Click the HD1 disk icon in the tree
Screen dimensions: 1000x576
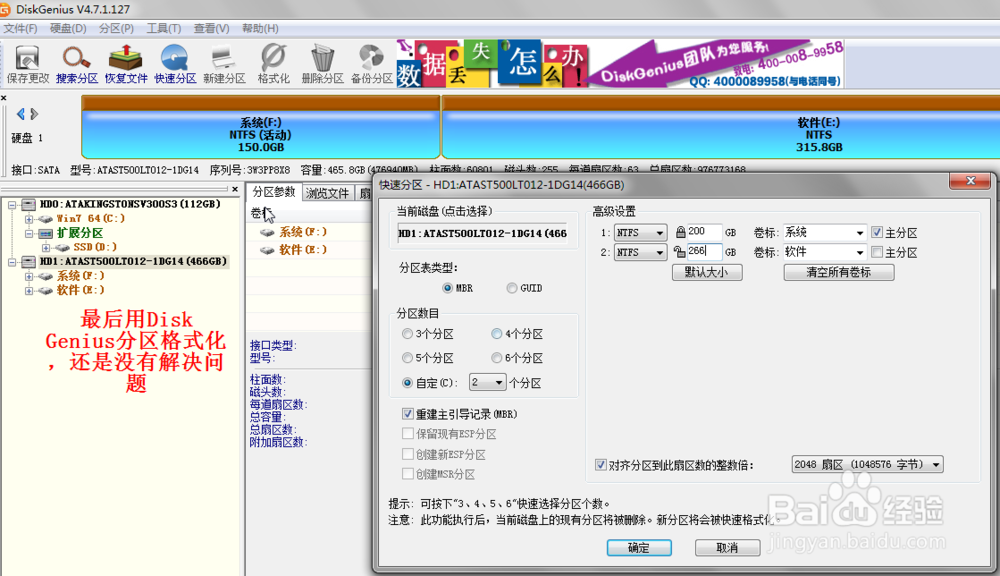[29, 262]
